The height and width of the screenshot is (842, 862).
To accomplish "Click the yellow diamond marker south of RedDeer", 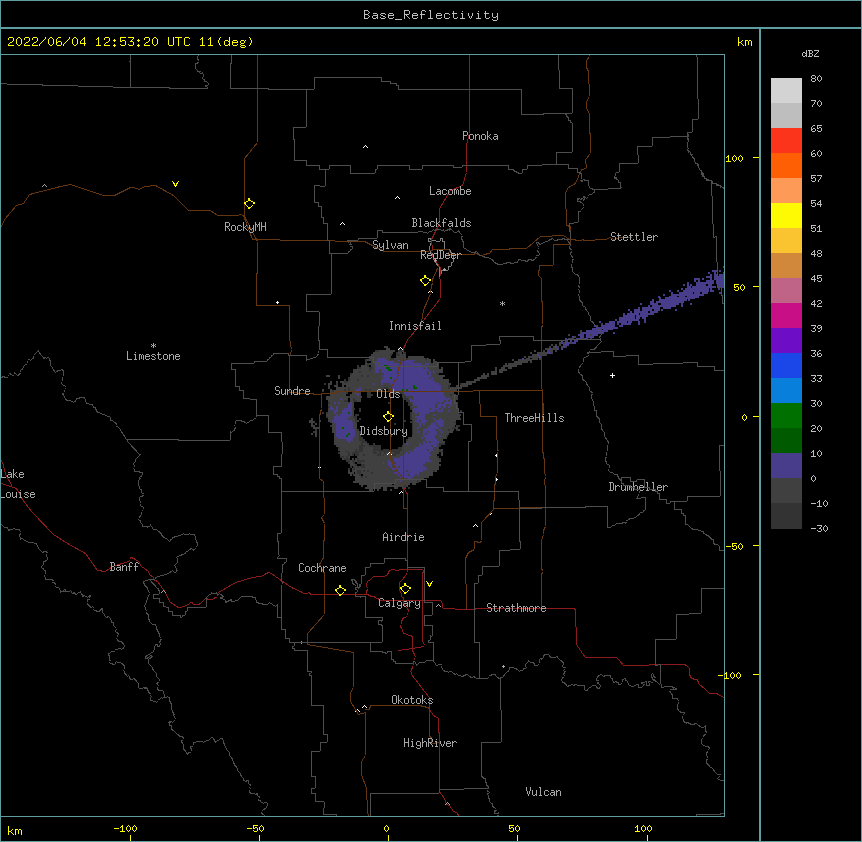I will point(426,281).
